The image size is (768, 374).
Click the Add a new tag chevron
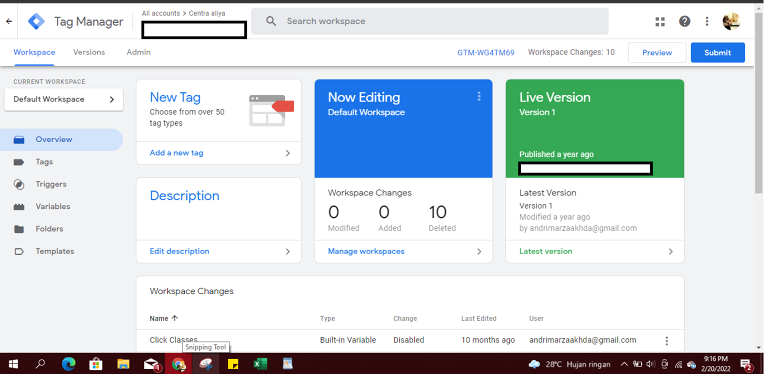[x=288, y=153]
